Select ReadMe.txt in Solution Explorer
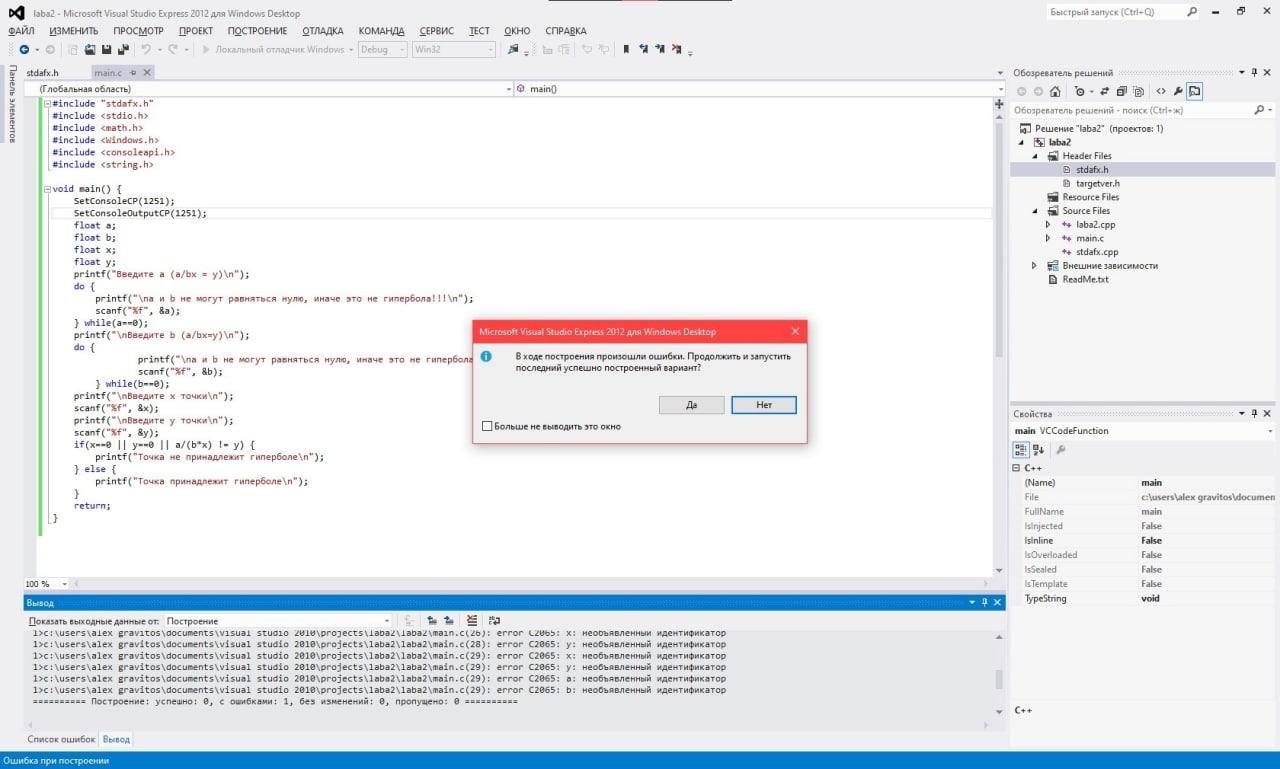 pos(1085,279)
